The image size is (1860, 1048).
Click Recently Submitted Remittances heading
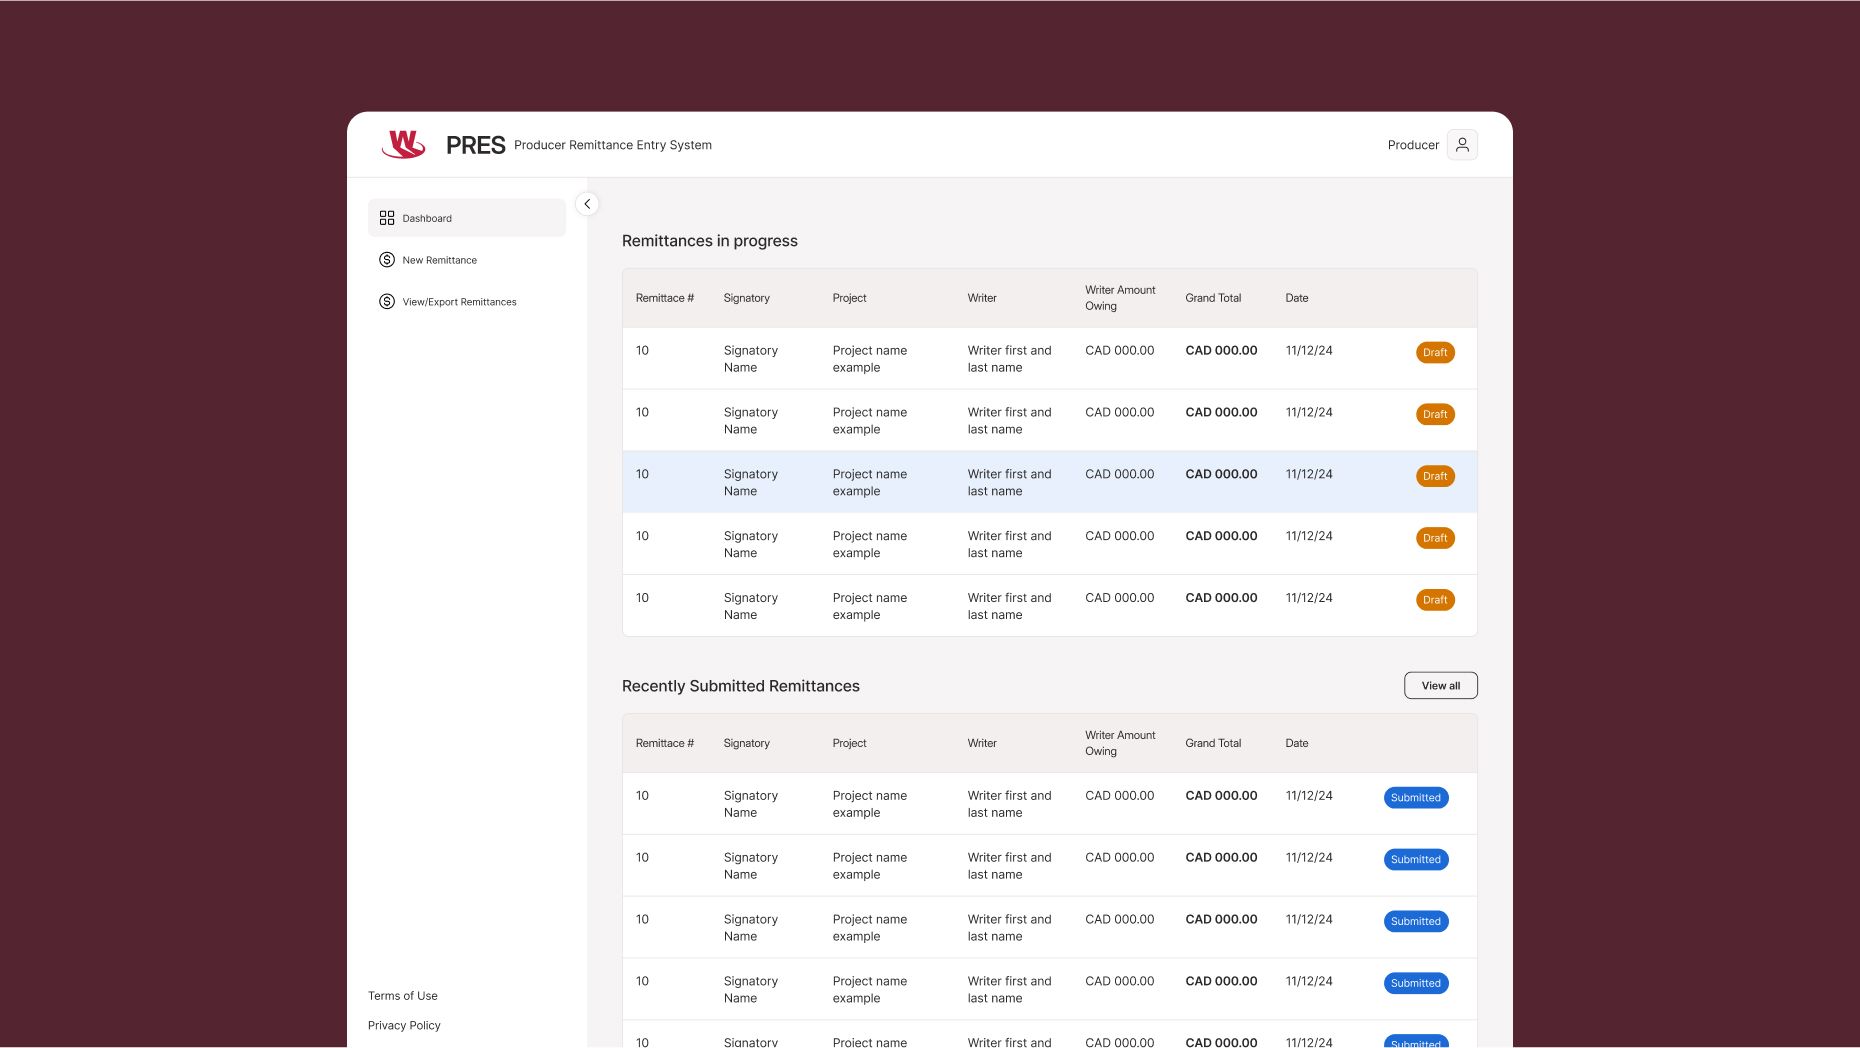tap(741, 686)
